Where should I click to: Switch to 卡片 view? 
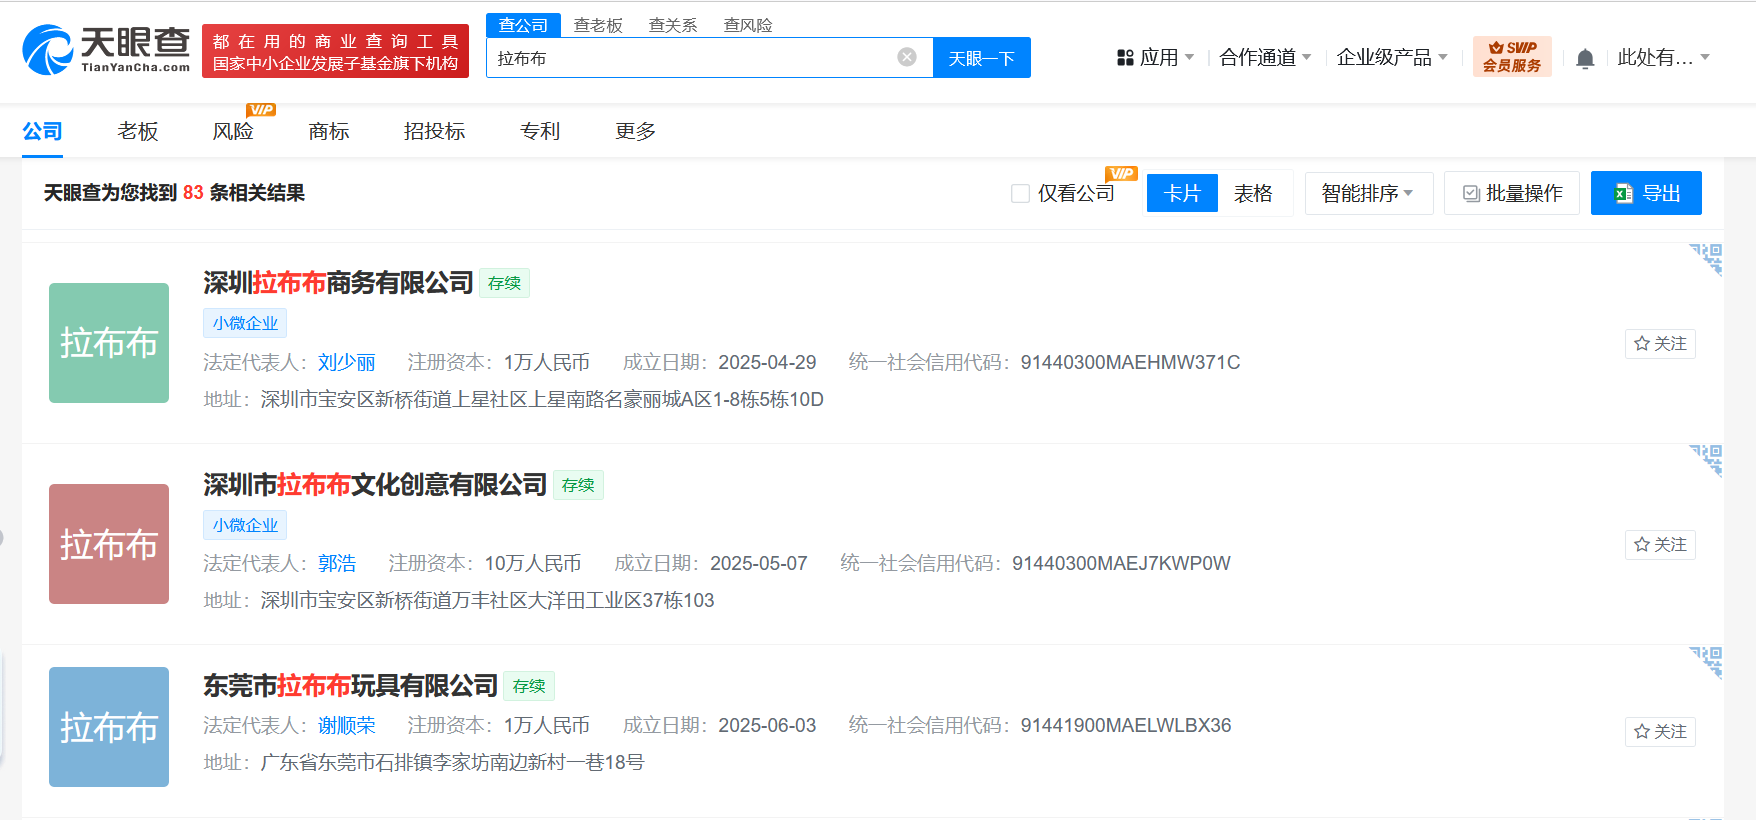[1182, 193]
